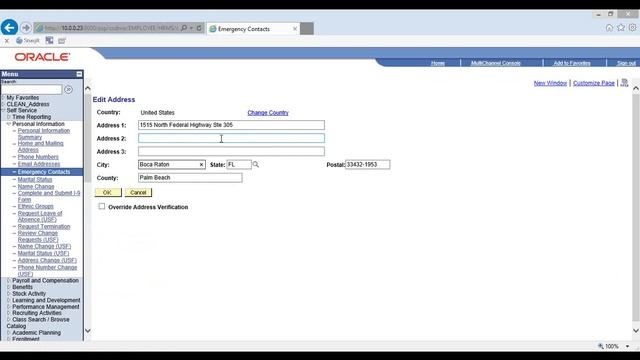Open New Window link
This screenshot has height=360, width=640.
pos(550,83)
